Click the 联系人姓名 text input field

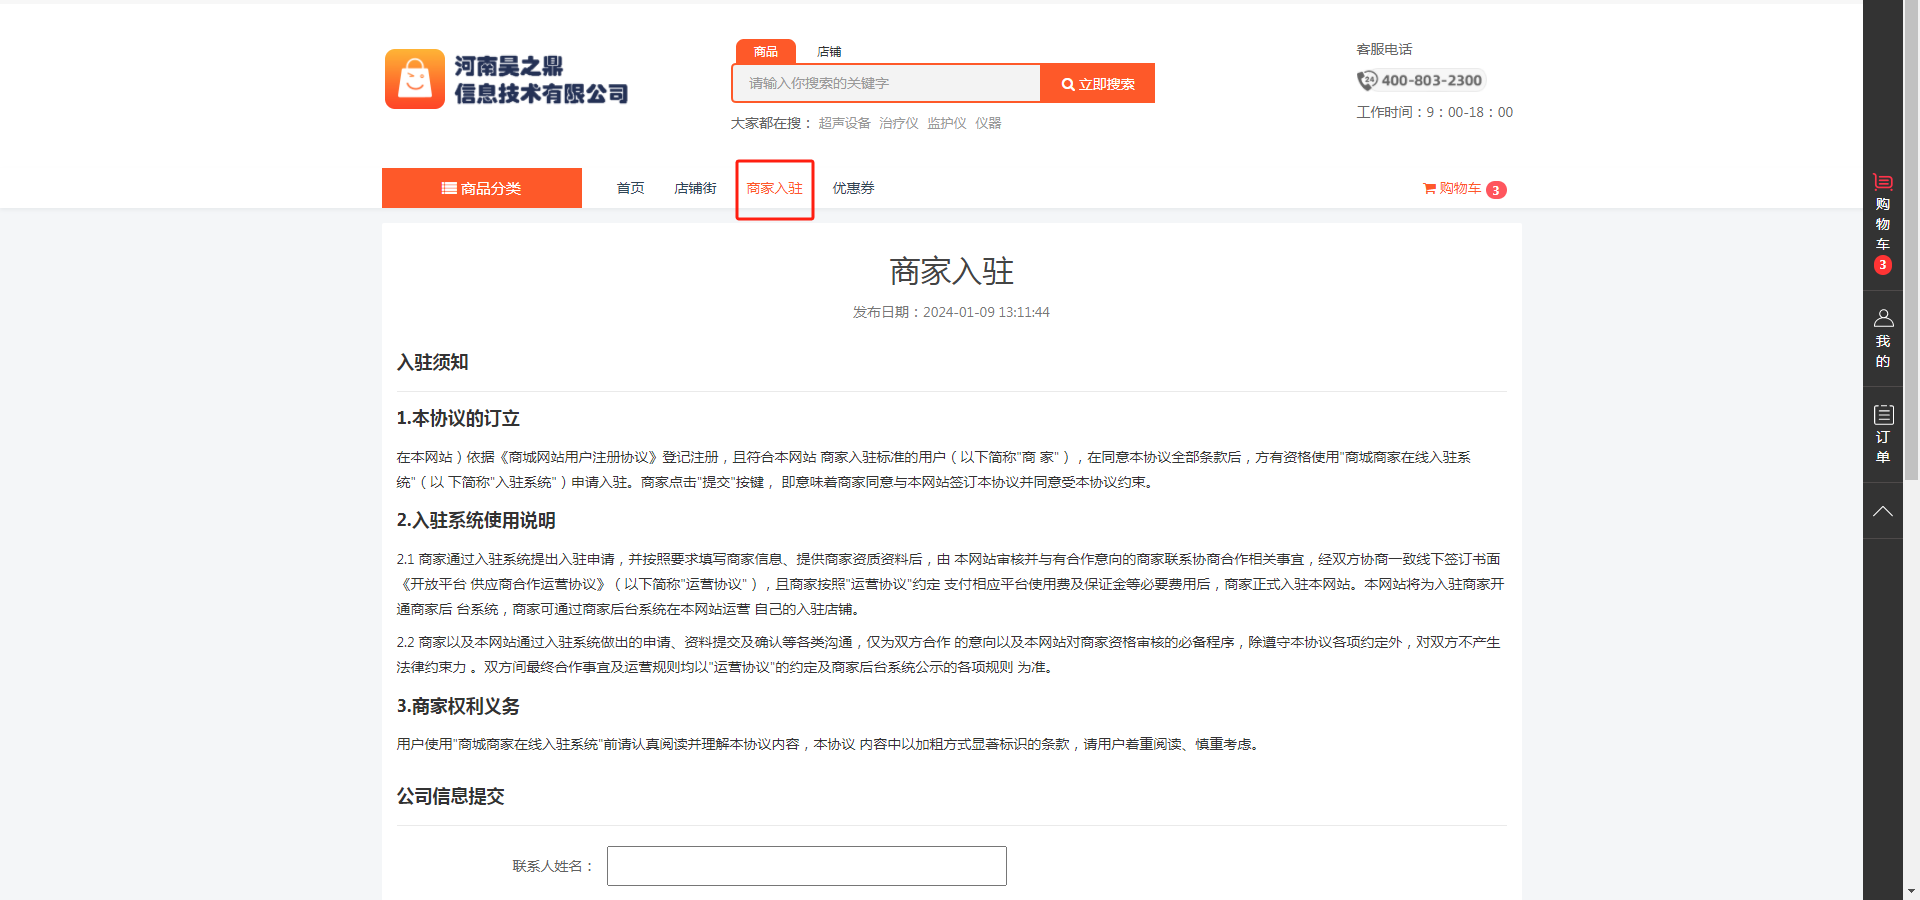tap(806, 866)
